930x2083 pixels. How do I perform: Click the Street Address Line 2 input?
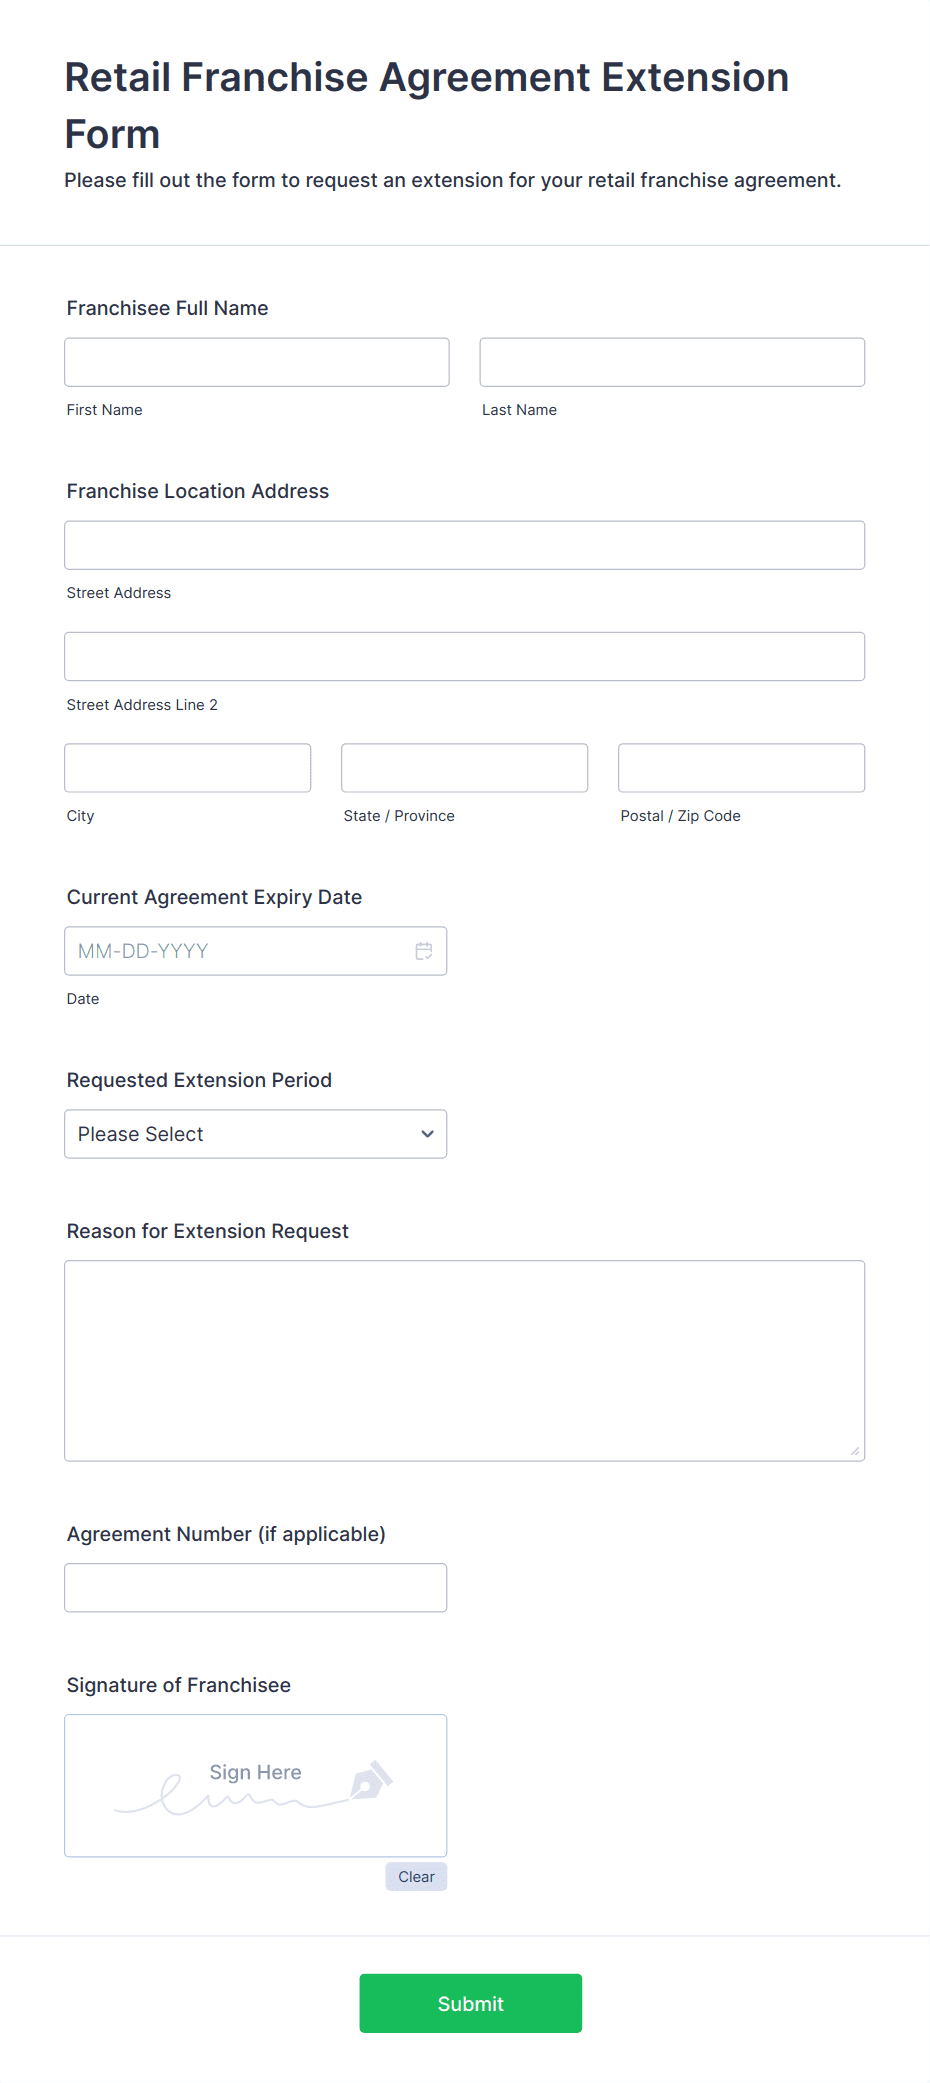pyautogui.click(x=465, y=657)
